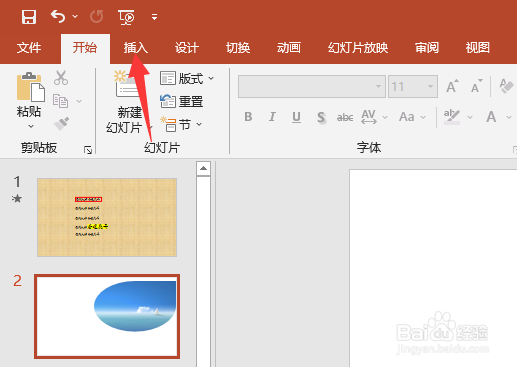
Task: Click the 粘贴 clipboard icon
Action: 31,87
